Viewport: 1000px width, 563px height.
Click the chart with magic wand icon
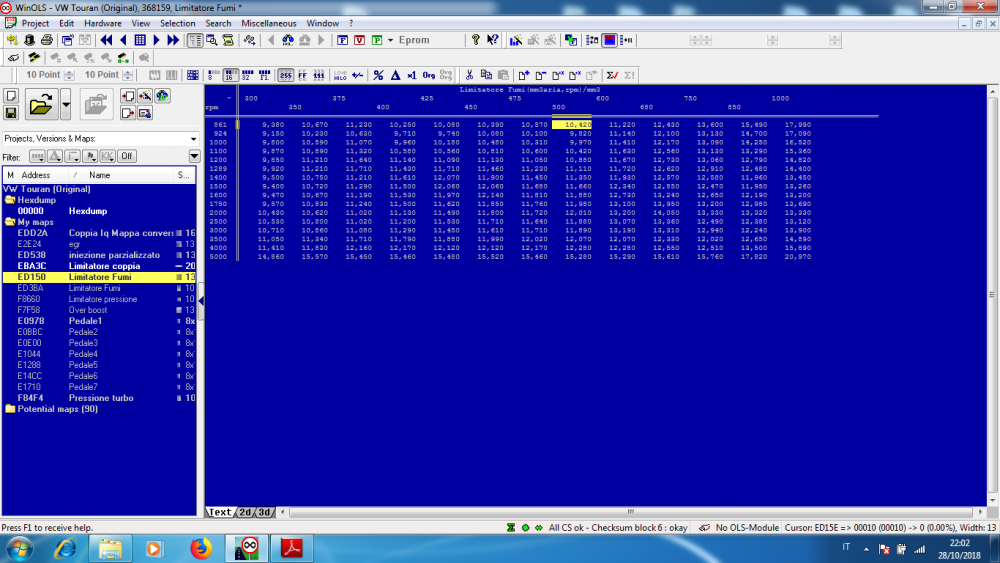(516, 40)
